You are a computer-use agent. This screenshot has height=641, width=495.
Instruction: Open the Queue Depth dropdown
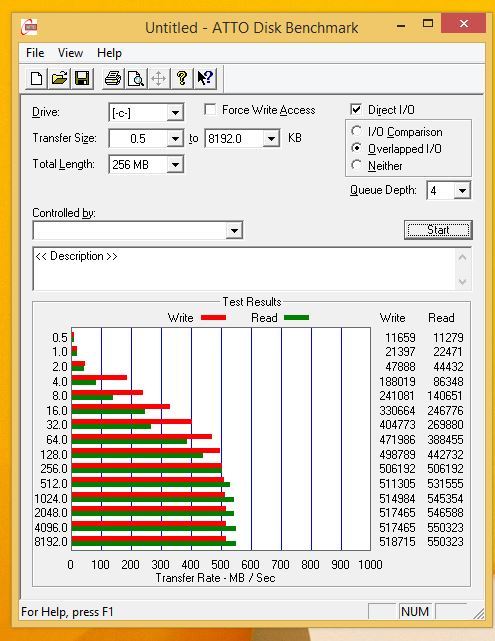(x=462, y=191)
